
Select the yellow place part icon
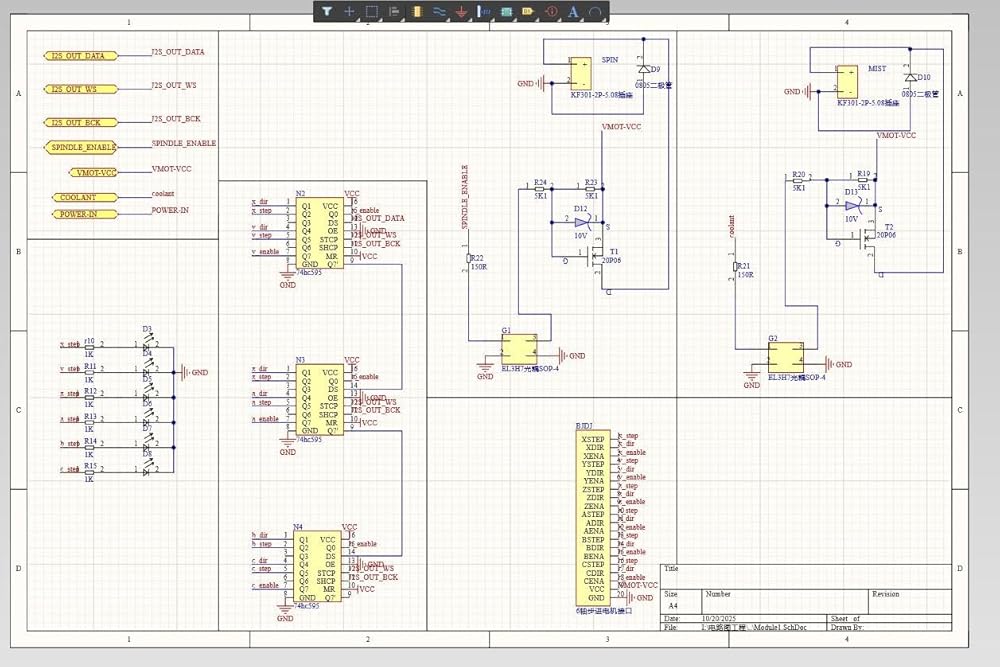tap(416, 12)
